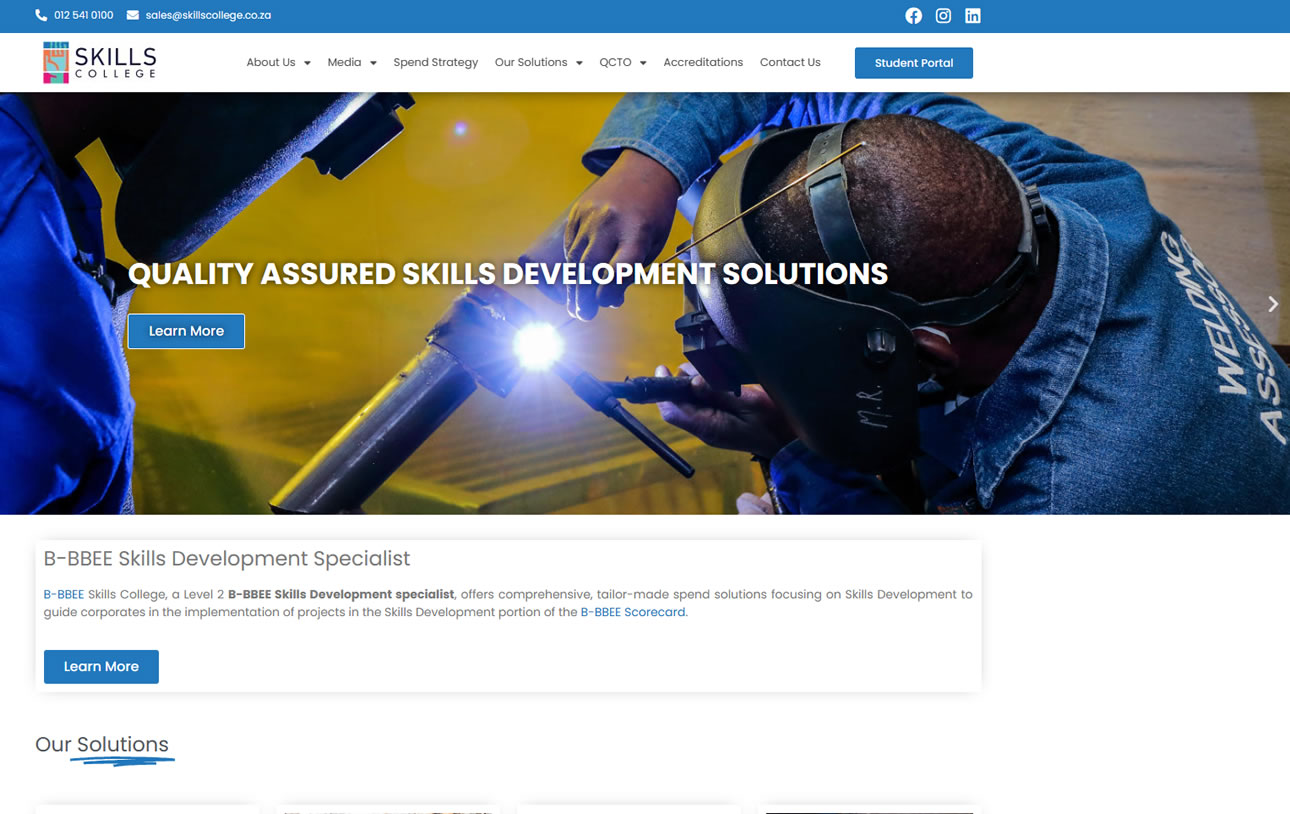Open the Facebook social icon
This screenshot has height=814, width=1290.
point(913,16)
